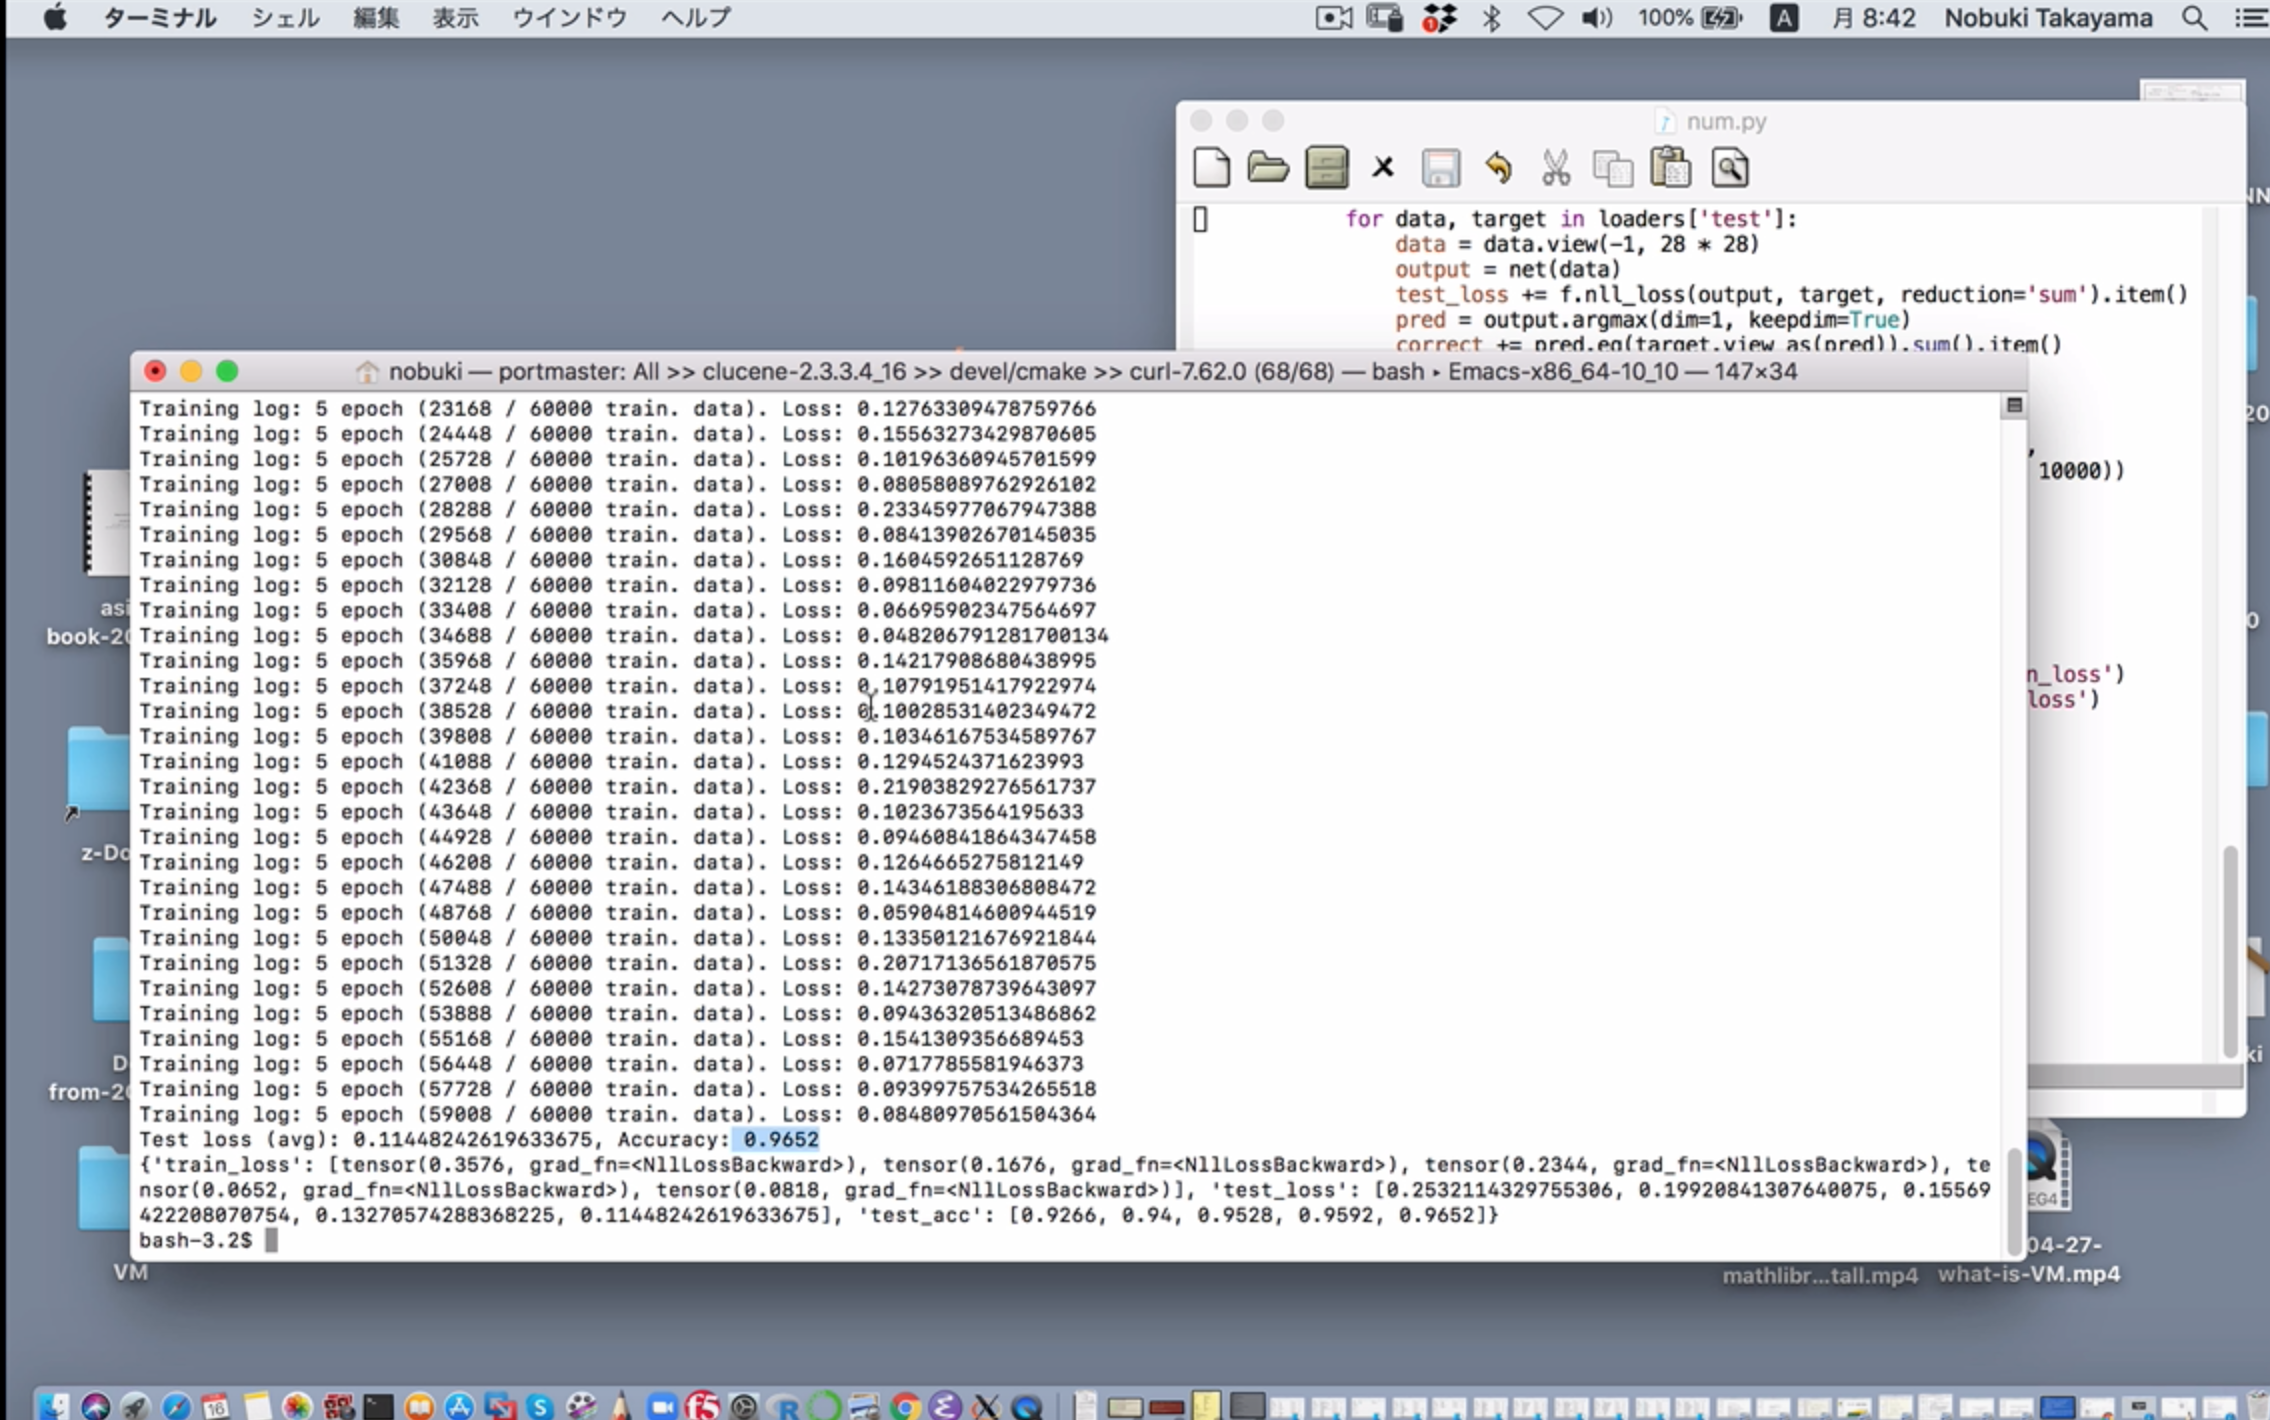Screen dimensions: 2270x1420
Task: Click the battery 100% indicator in menu bar
Action: pos(1690,18)
